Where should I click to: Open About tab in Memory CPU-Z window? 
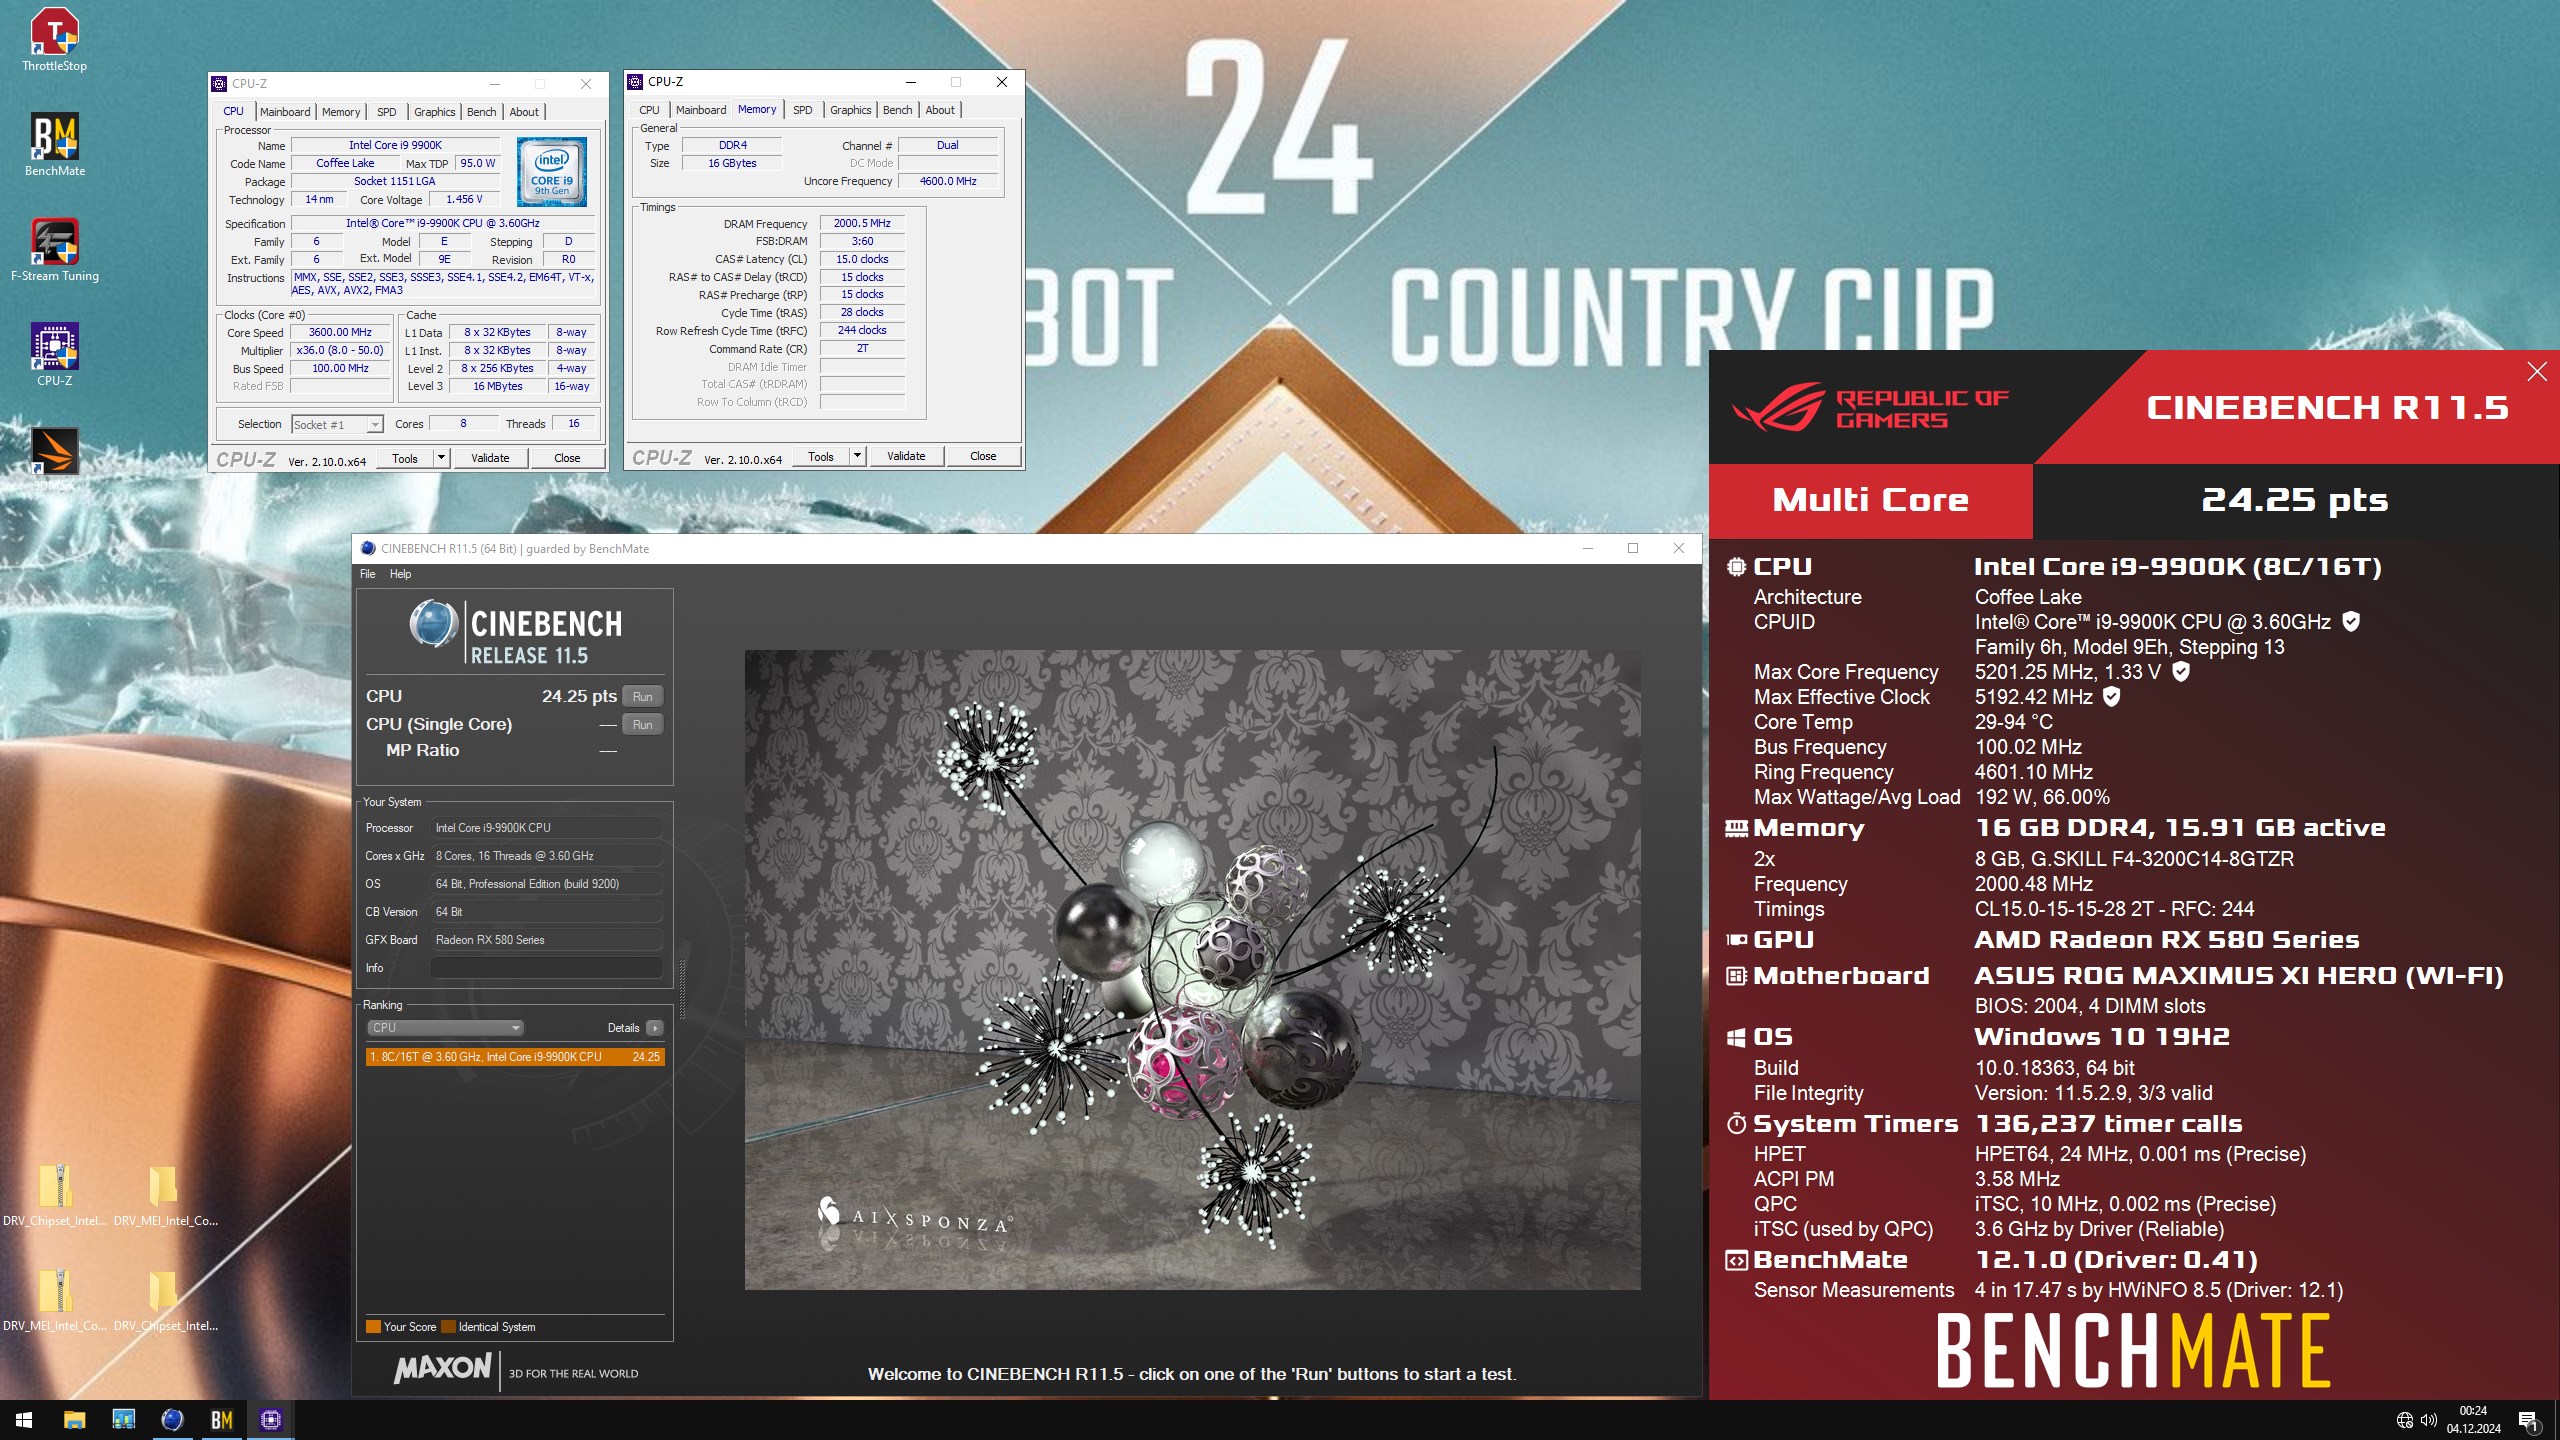939,110
